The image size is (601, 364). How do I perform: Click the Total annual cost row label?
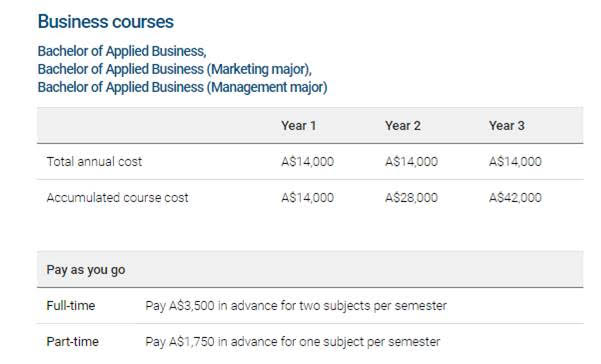(94, 161)
